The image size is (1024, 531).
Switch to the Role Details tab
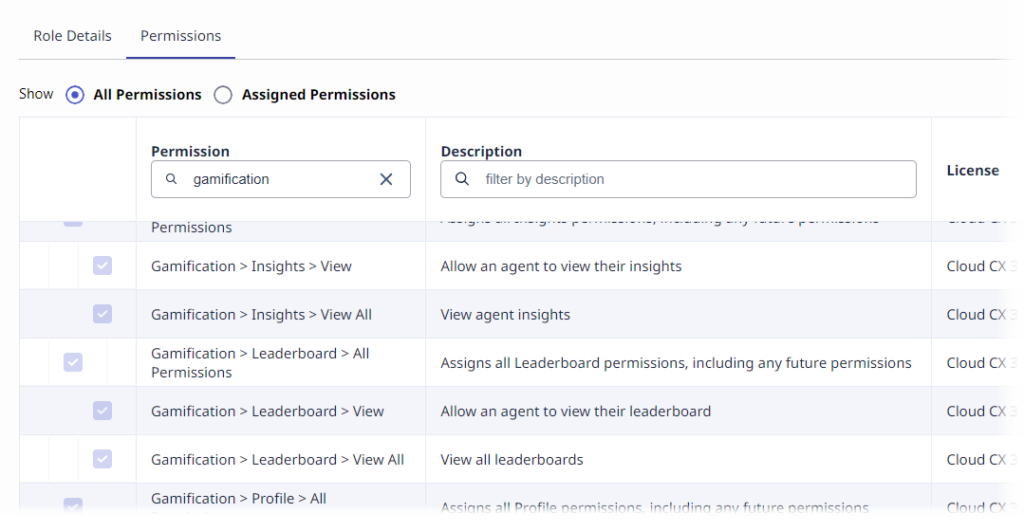click(x=72, y=36)
